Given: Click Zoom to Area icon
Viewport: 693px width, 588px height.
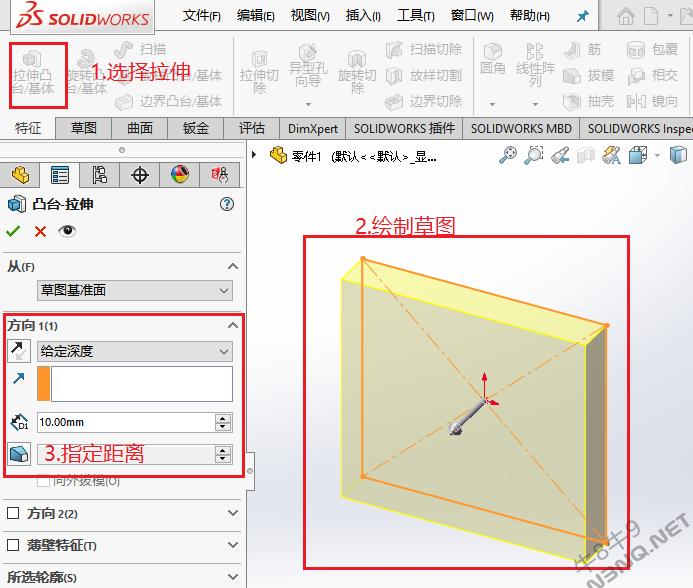Looking at the screenshot, I should pyautogui.click(x=533, y=155).
